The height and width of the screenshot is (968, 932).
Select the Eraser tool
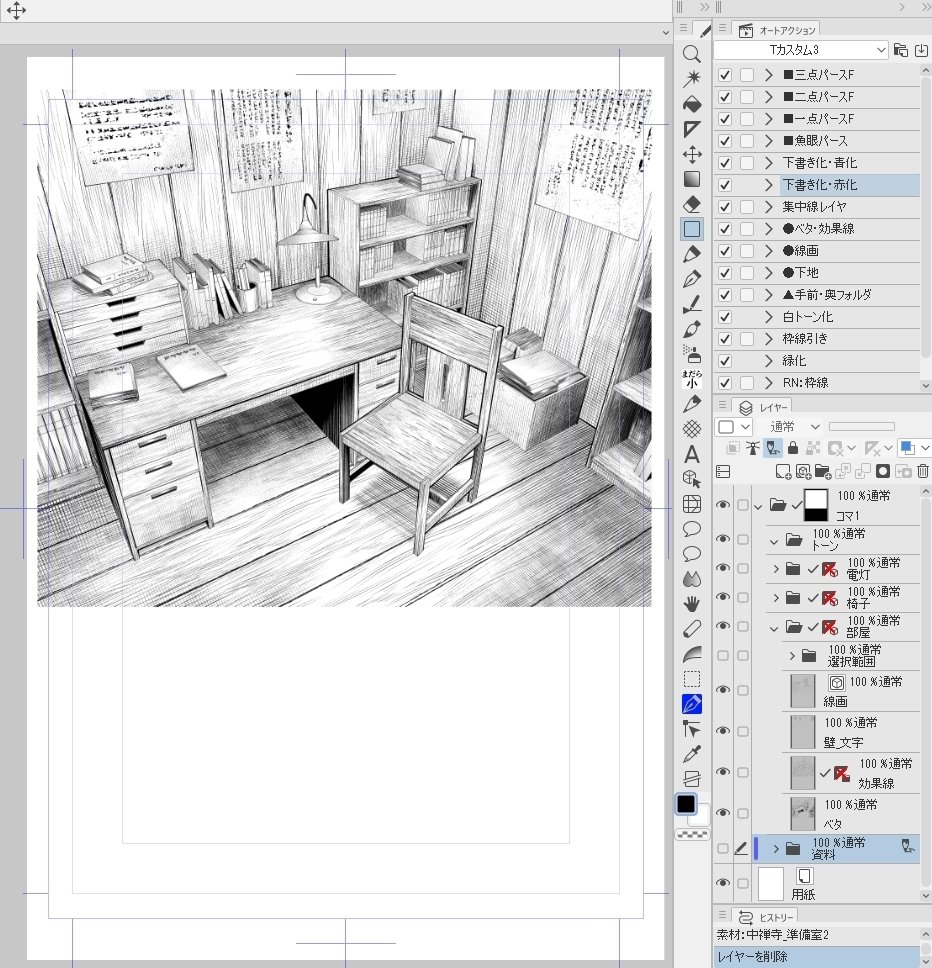(x=692, y=204)
